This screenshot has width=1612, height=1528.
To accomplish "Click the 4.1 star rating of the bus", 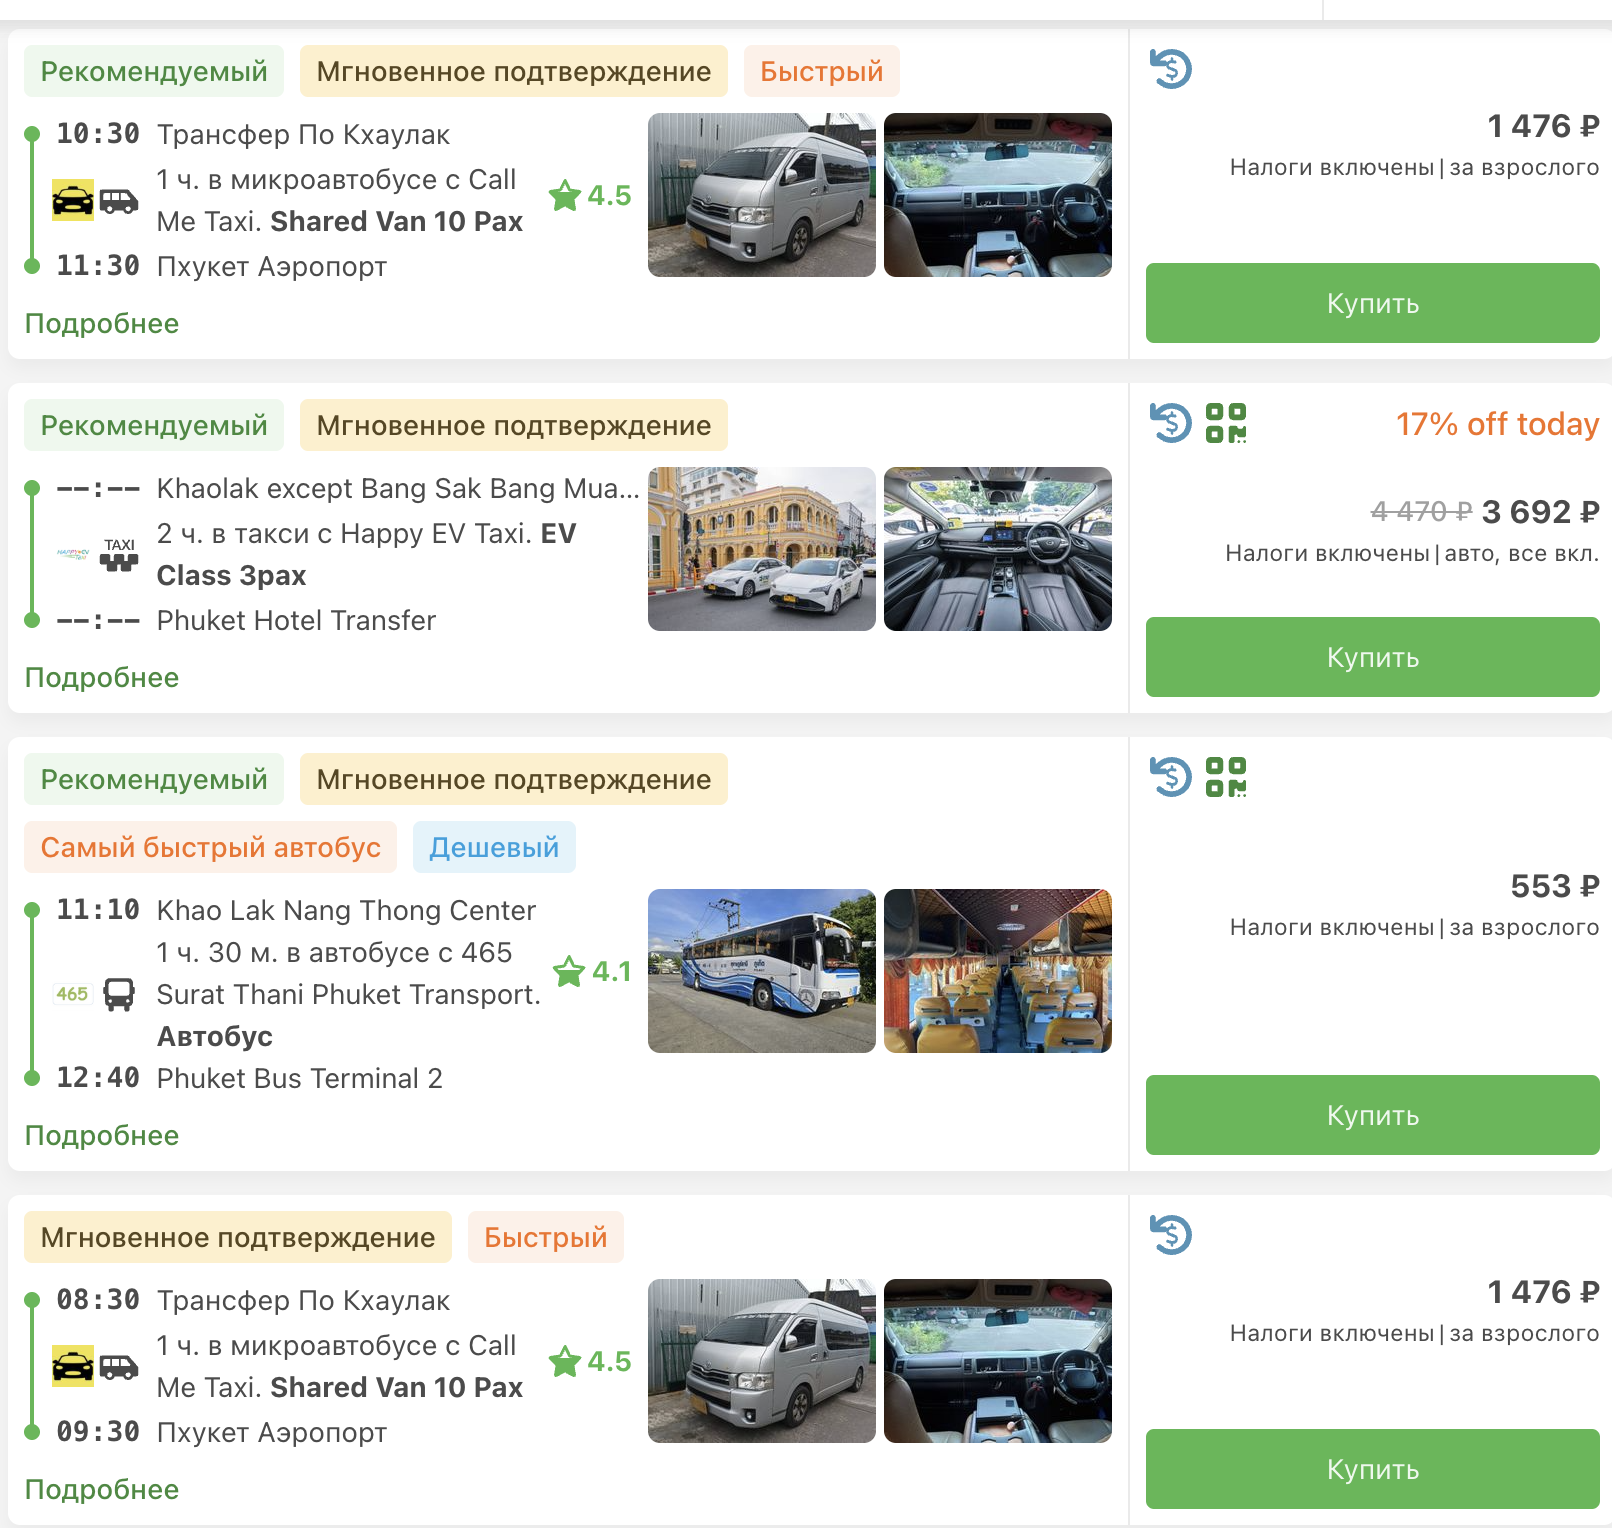I will coord(592,971).
